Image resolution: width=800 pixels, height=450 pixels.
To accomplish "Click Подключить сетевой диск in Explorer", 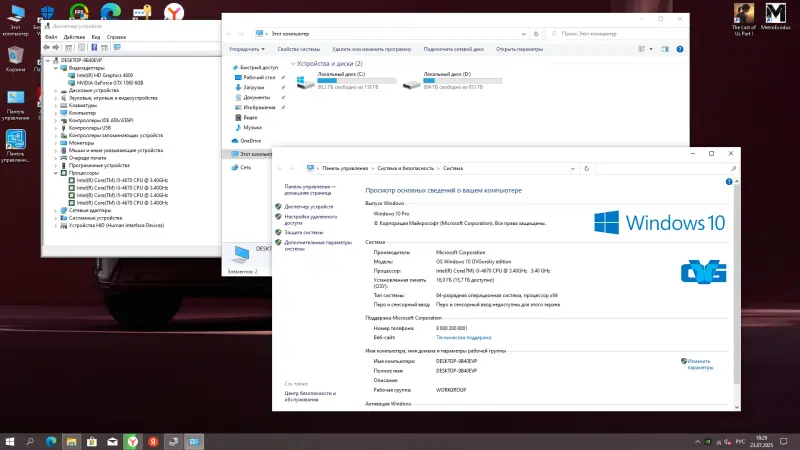I will tap(454, 49).
